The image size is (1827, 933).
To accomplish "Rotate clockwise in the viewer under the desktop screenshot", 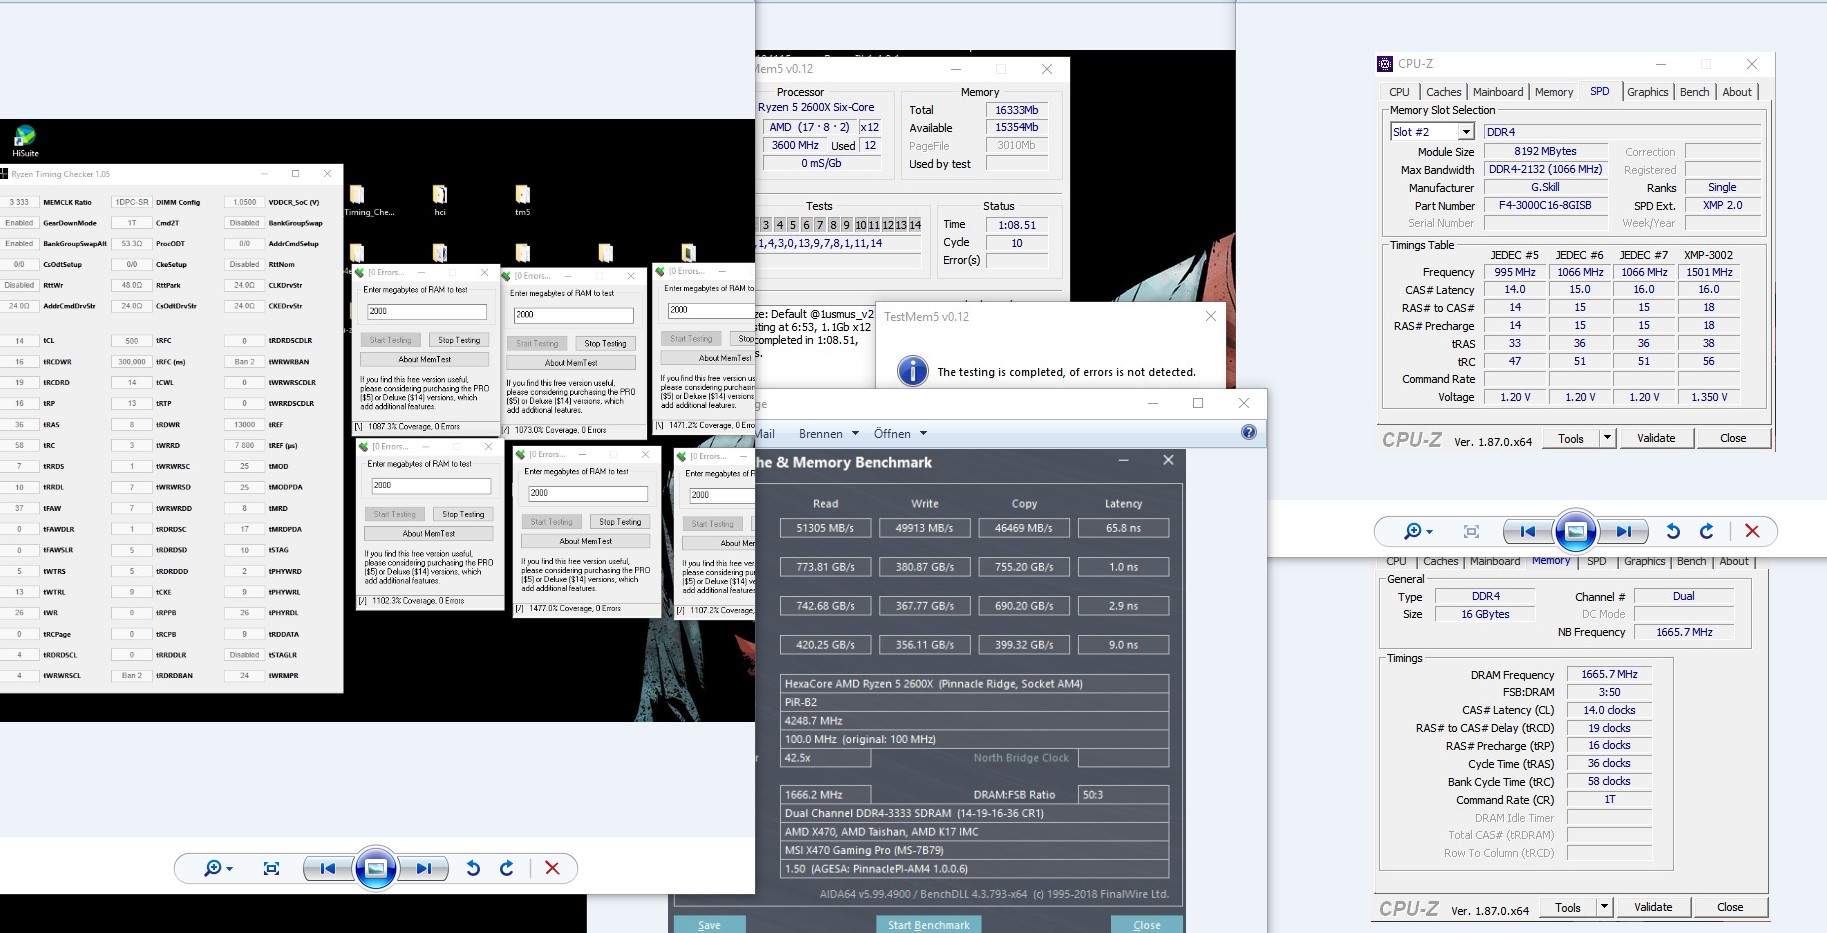I will point(507,868).
